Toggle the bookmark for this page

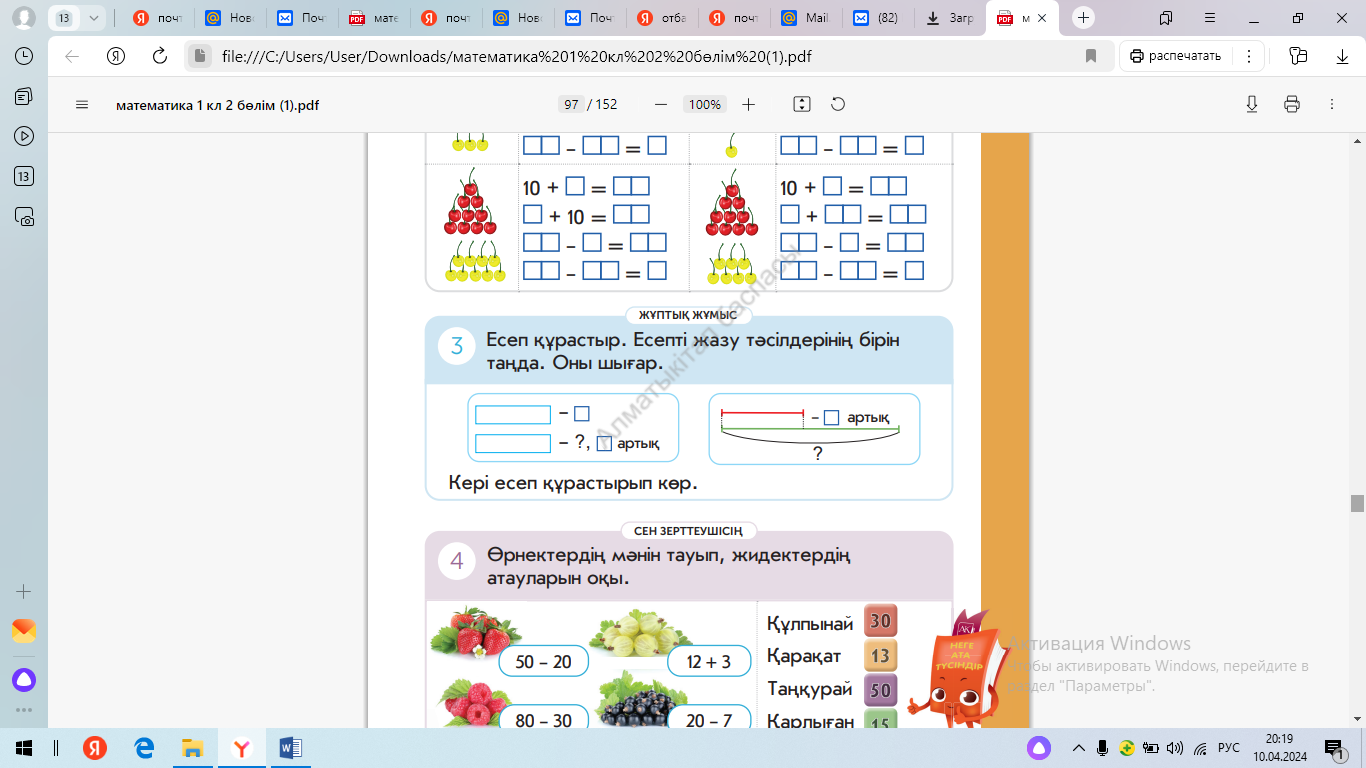point(1091,56)
